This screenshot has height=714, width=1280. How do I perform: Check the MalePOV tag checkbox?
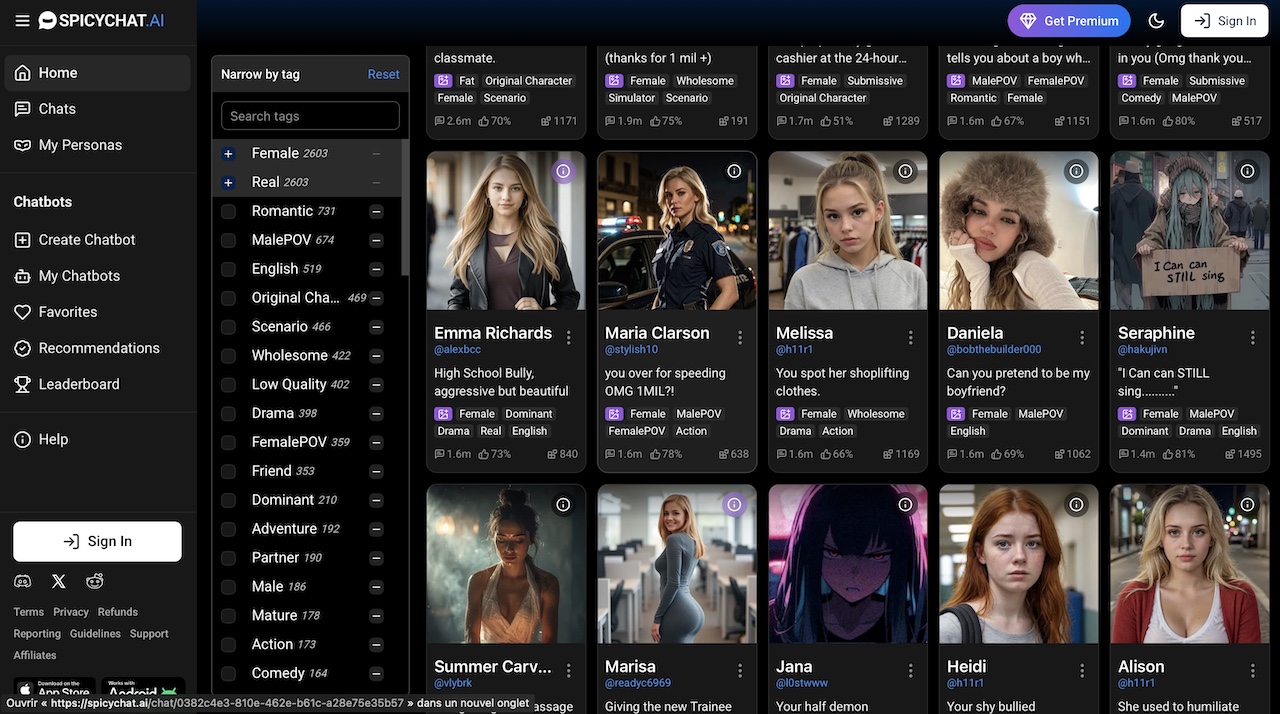coord(228,240)
